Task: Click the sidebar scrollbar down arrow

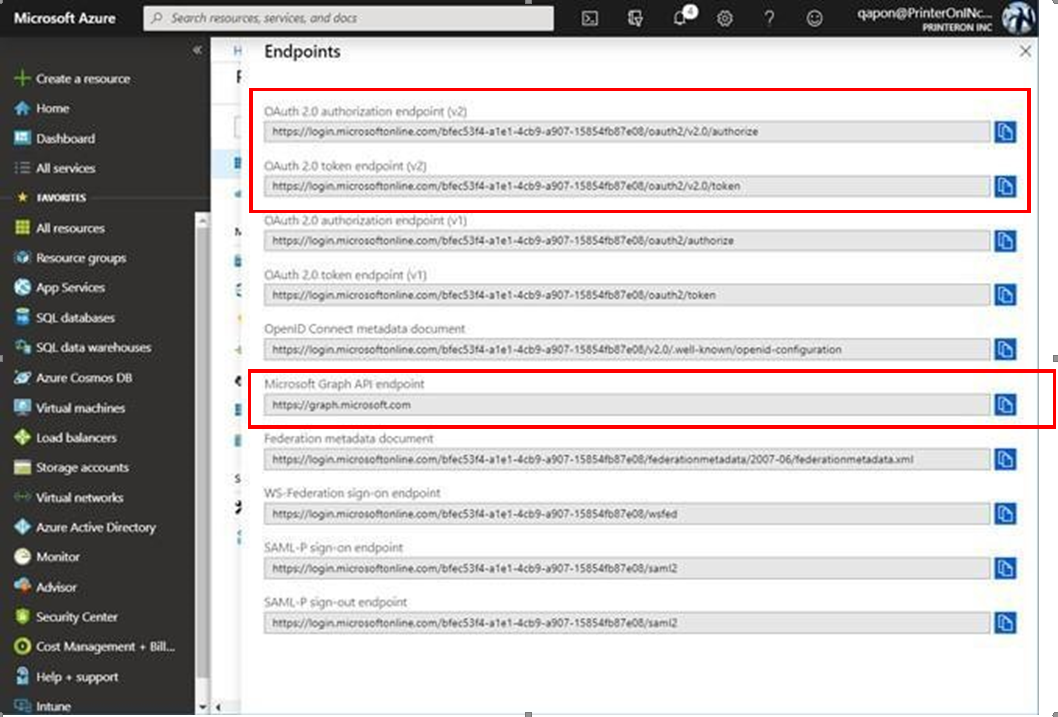Action: [202, 707]
